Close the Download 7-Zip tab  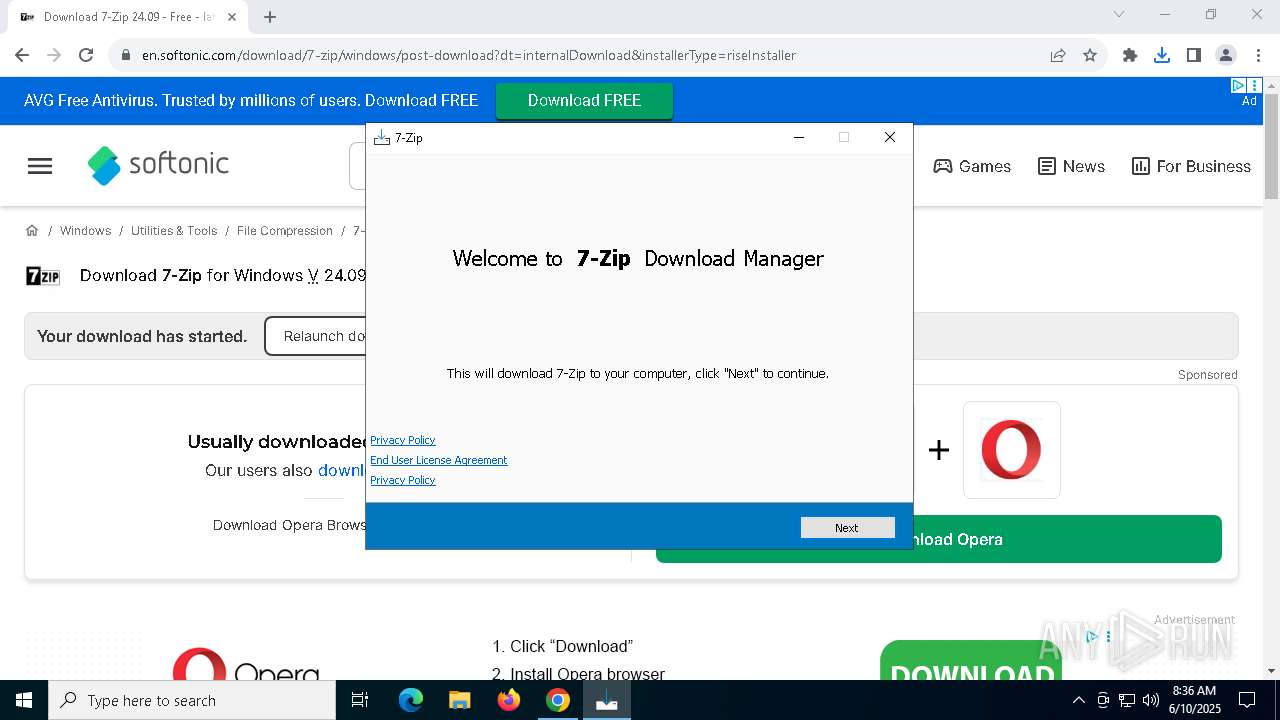pyautogui.click(x=233, y=17)
